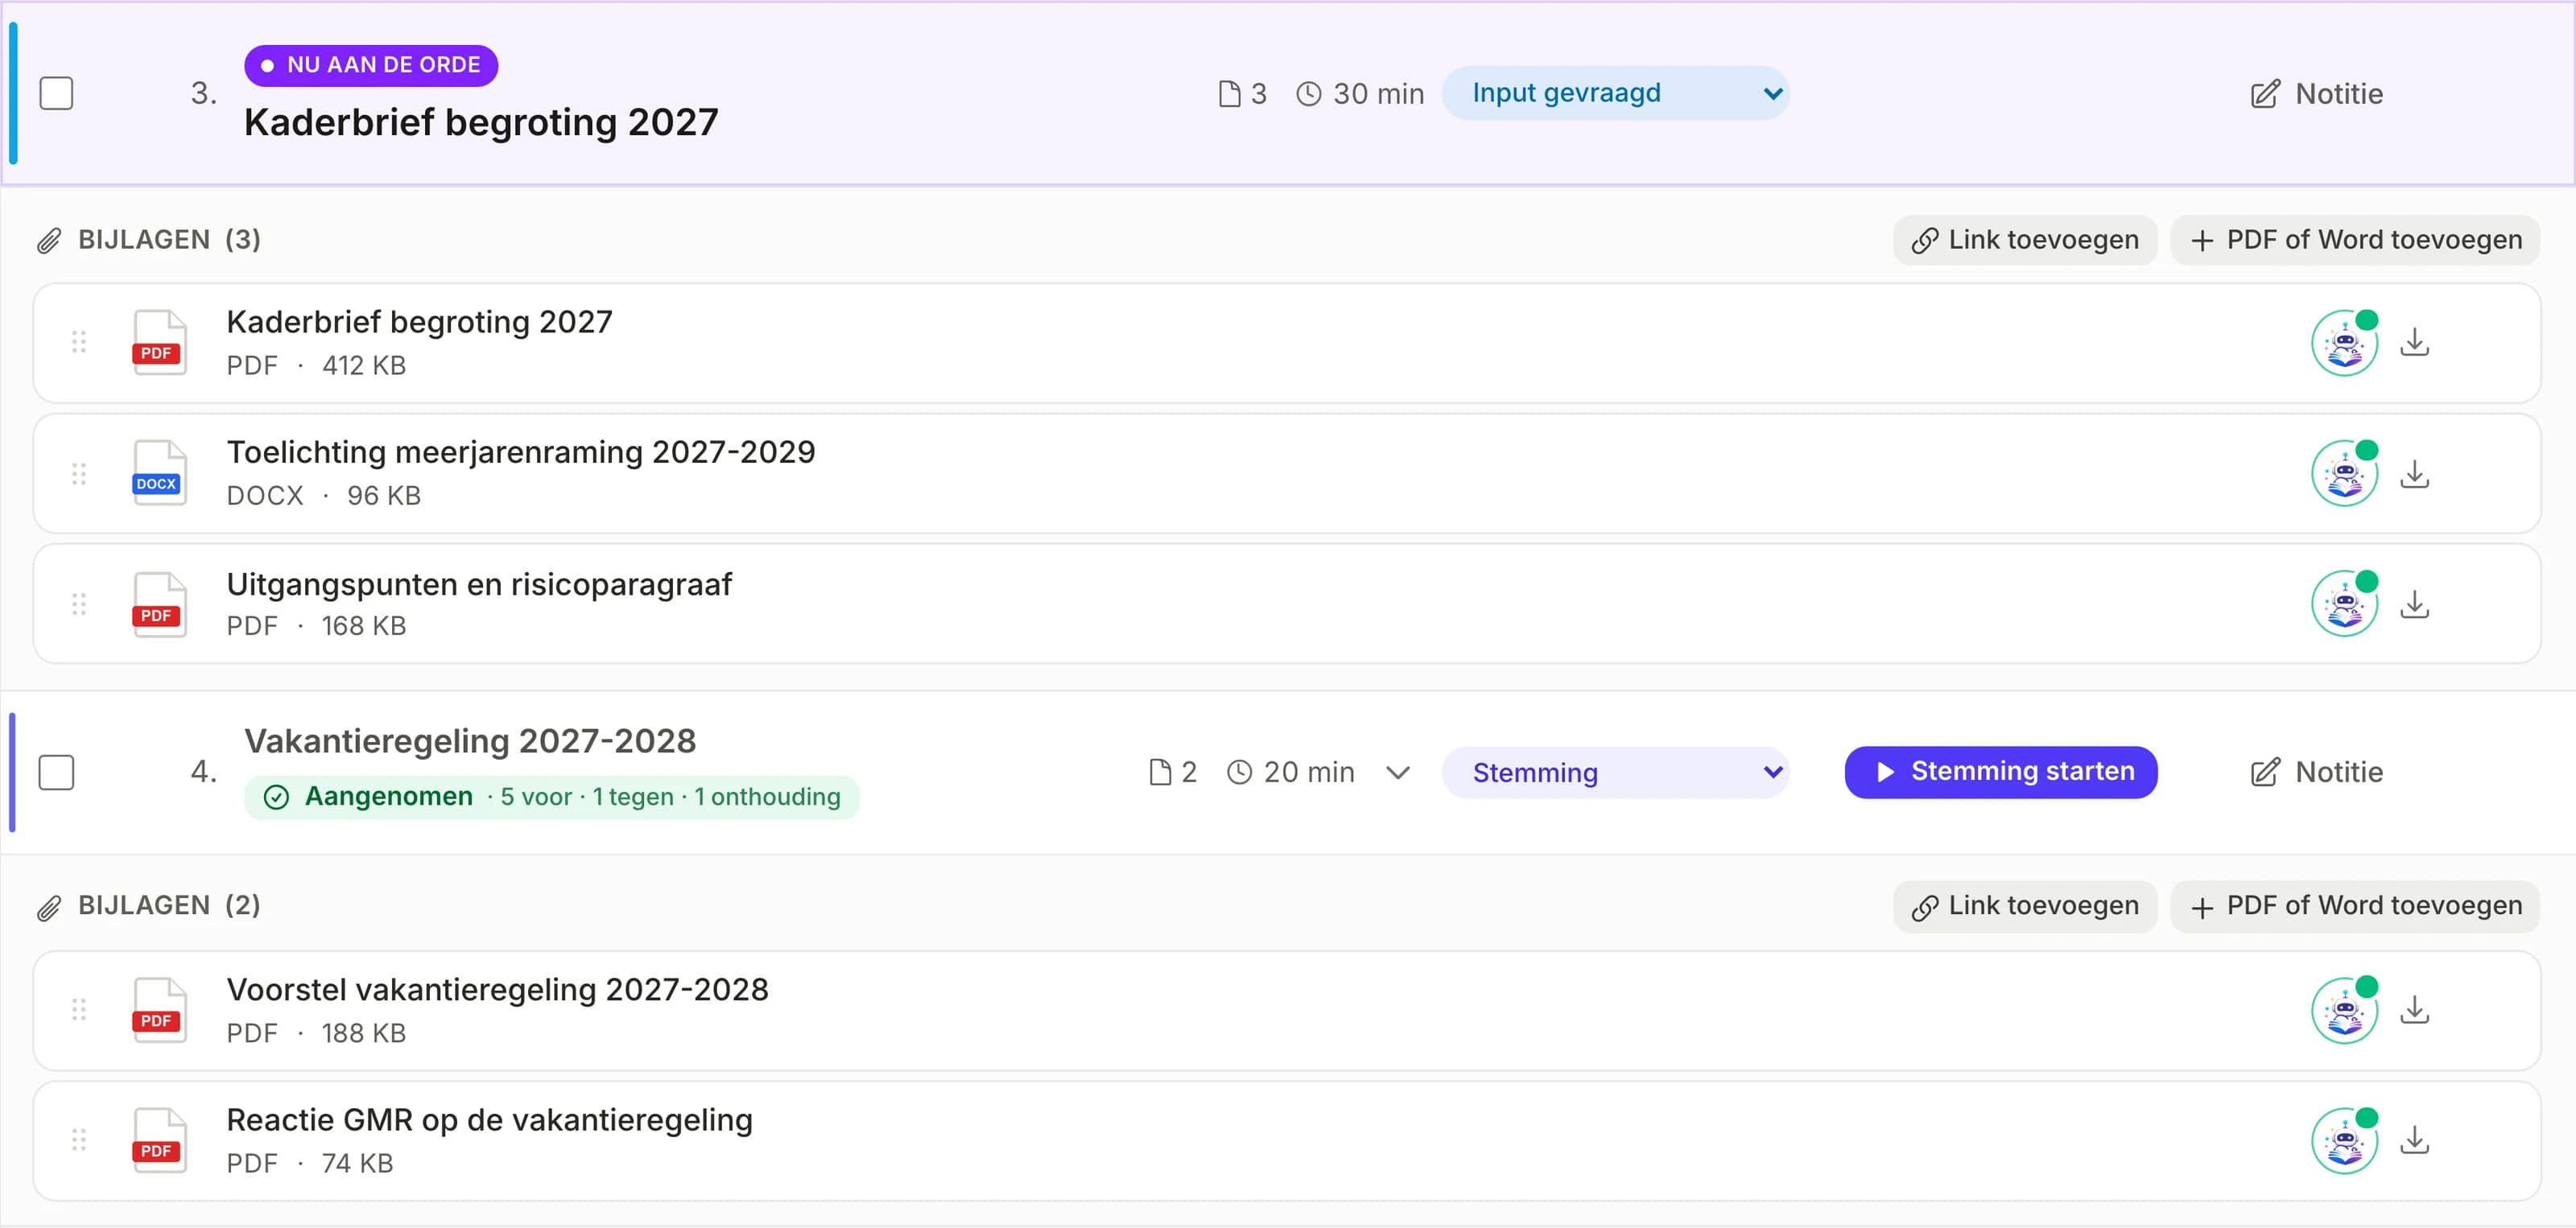Grab drag handle of Kaderbrief begroting 2027 attachment
Image resolution: width=2576 pixels, height=1228 pixels.
(79, 342)
